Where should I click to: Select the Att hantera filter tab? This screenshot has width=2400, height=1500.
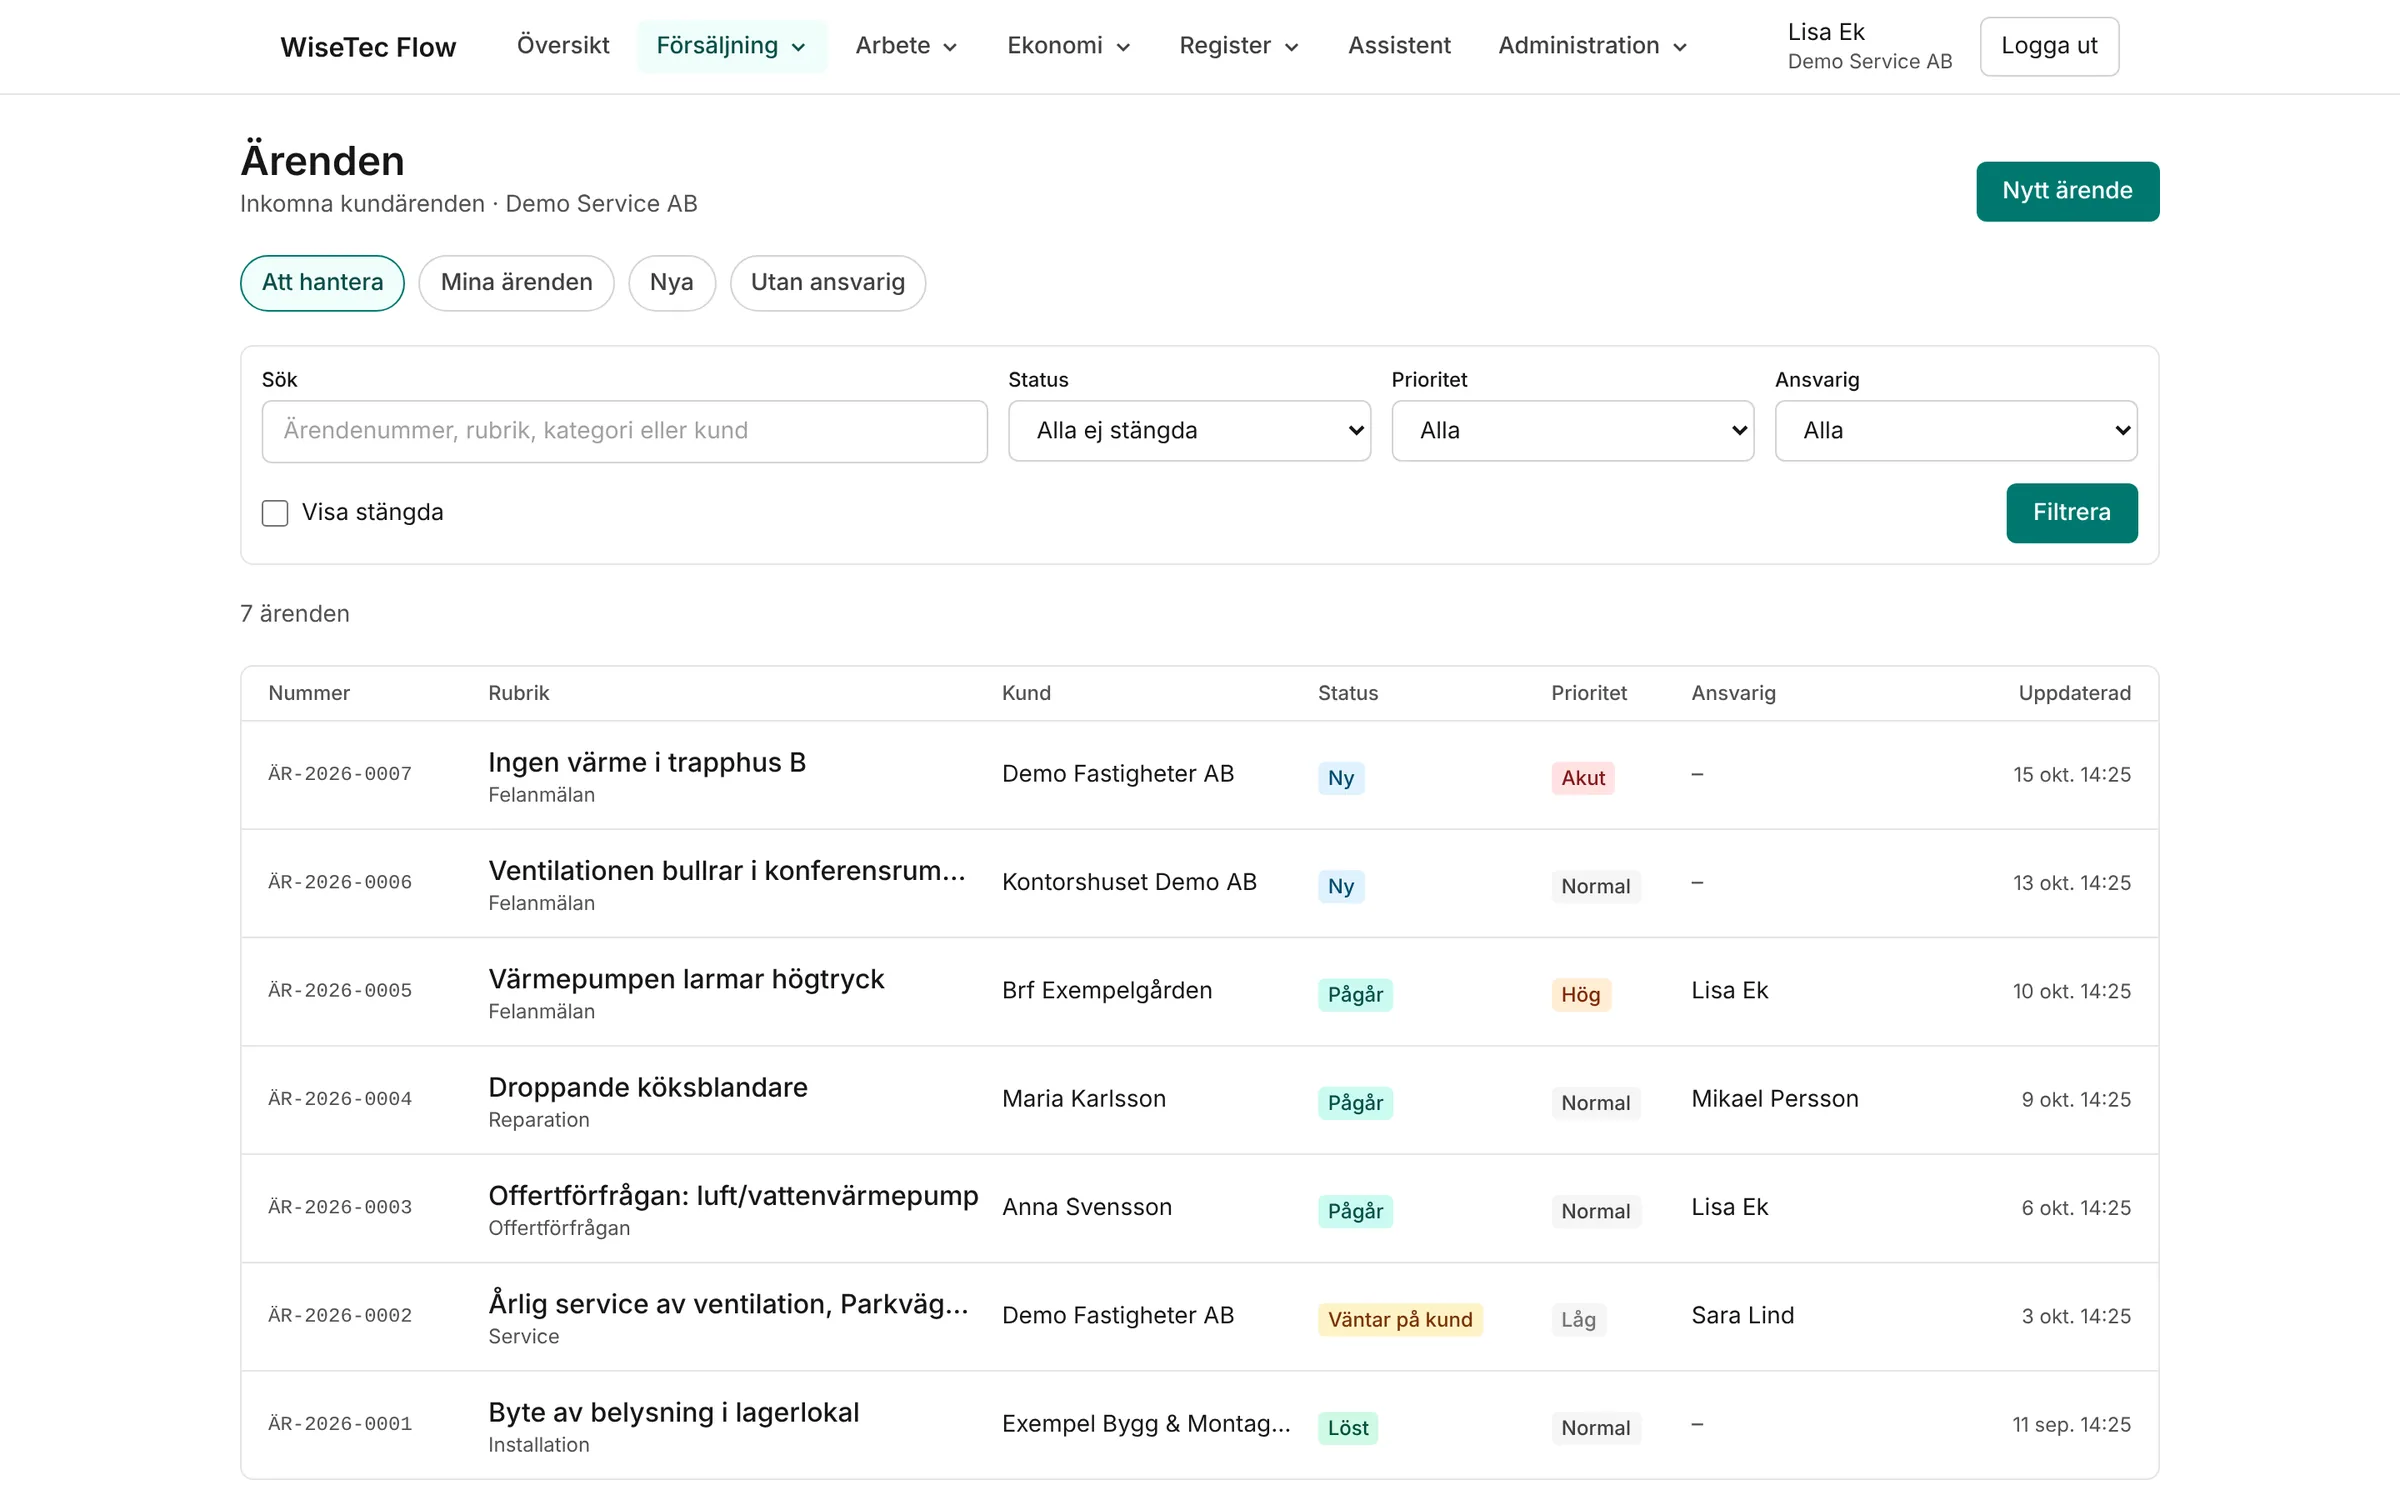pyautogui.click(x=322, y=283)
